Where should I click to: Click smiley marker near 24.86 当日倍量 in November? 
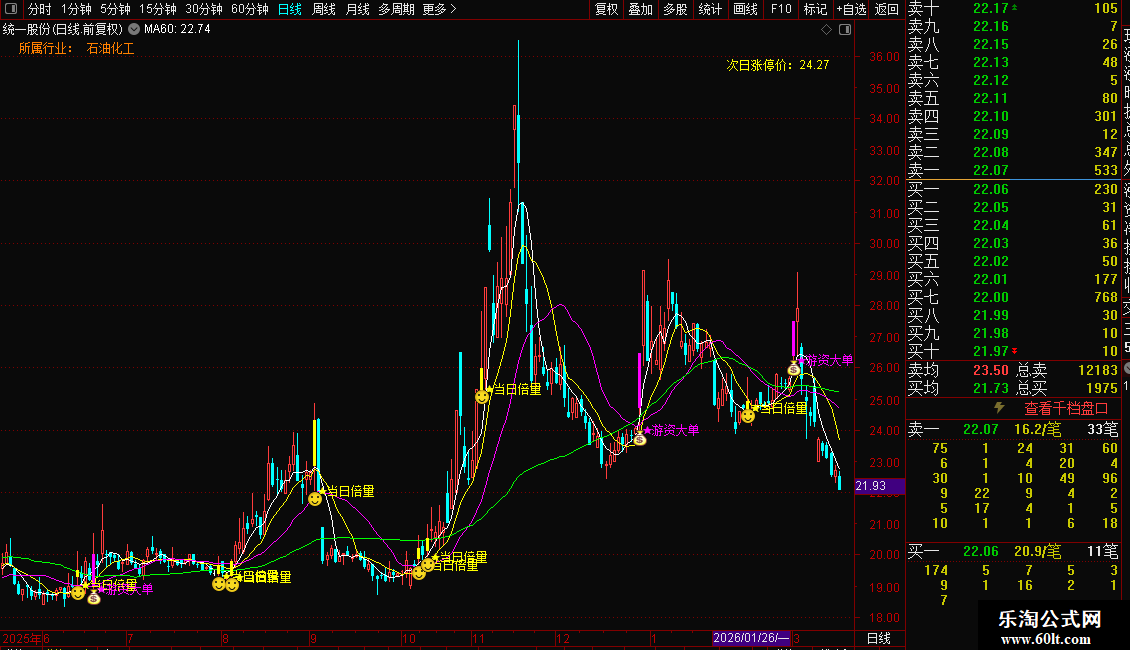482,396
